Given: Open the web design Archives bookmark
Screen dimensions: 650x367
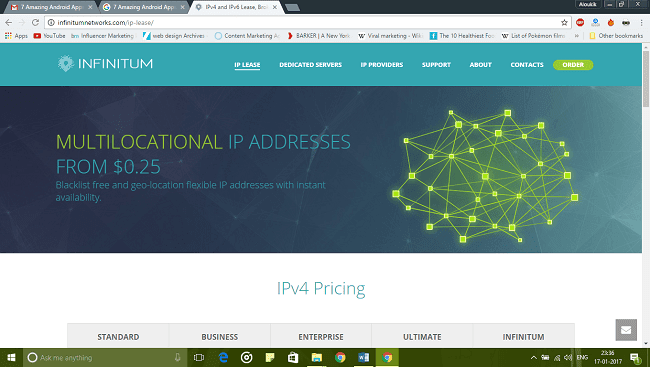Looking at the screenshot, I should click(174, 36).
